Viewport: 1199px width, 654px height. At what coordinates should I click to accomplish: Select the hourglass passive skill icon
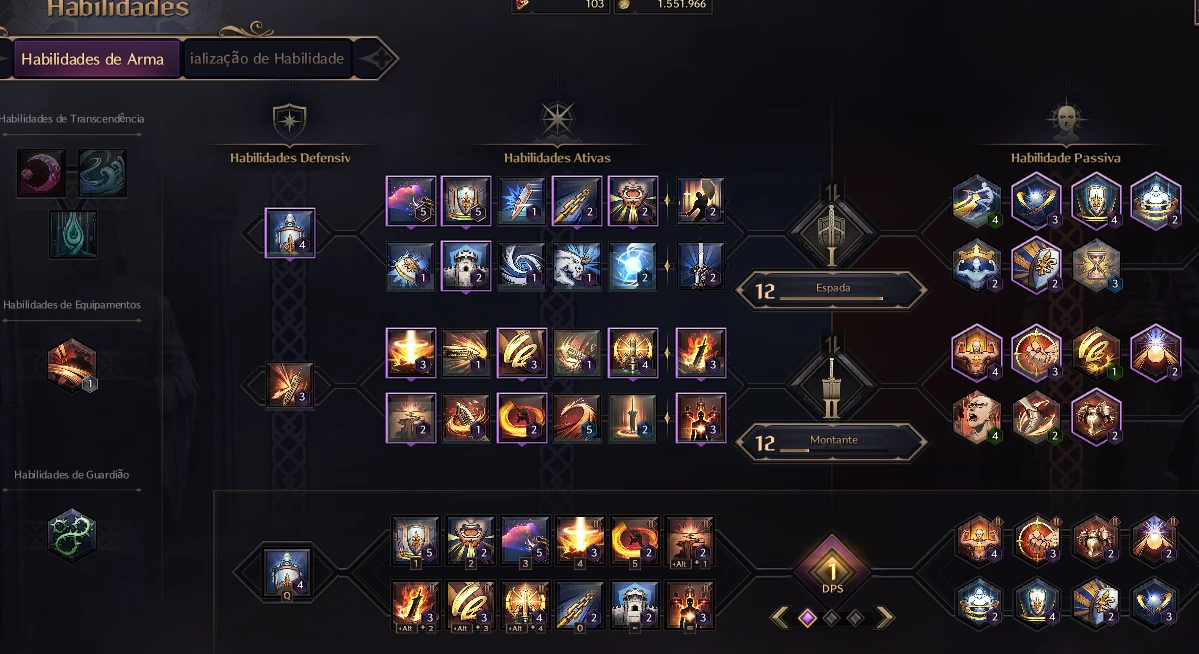[1096, 265]
